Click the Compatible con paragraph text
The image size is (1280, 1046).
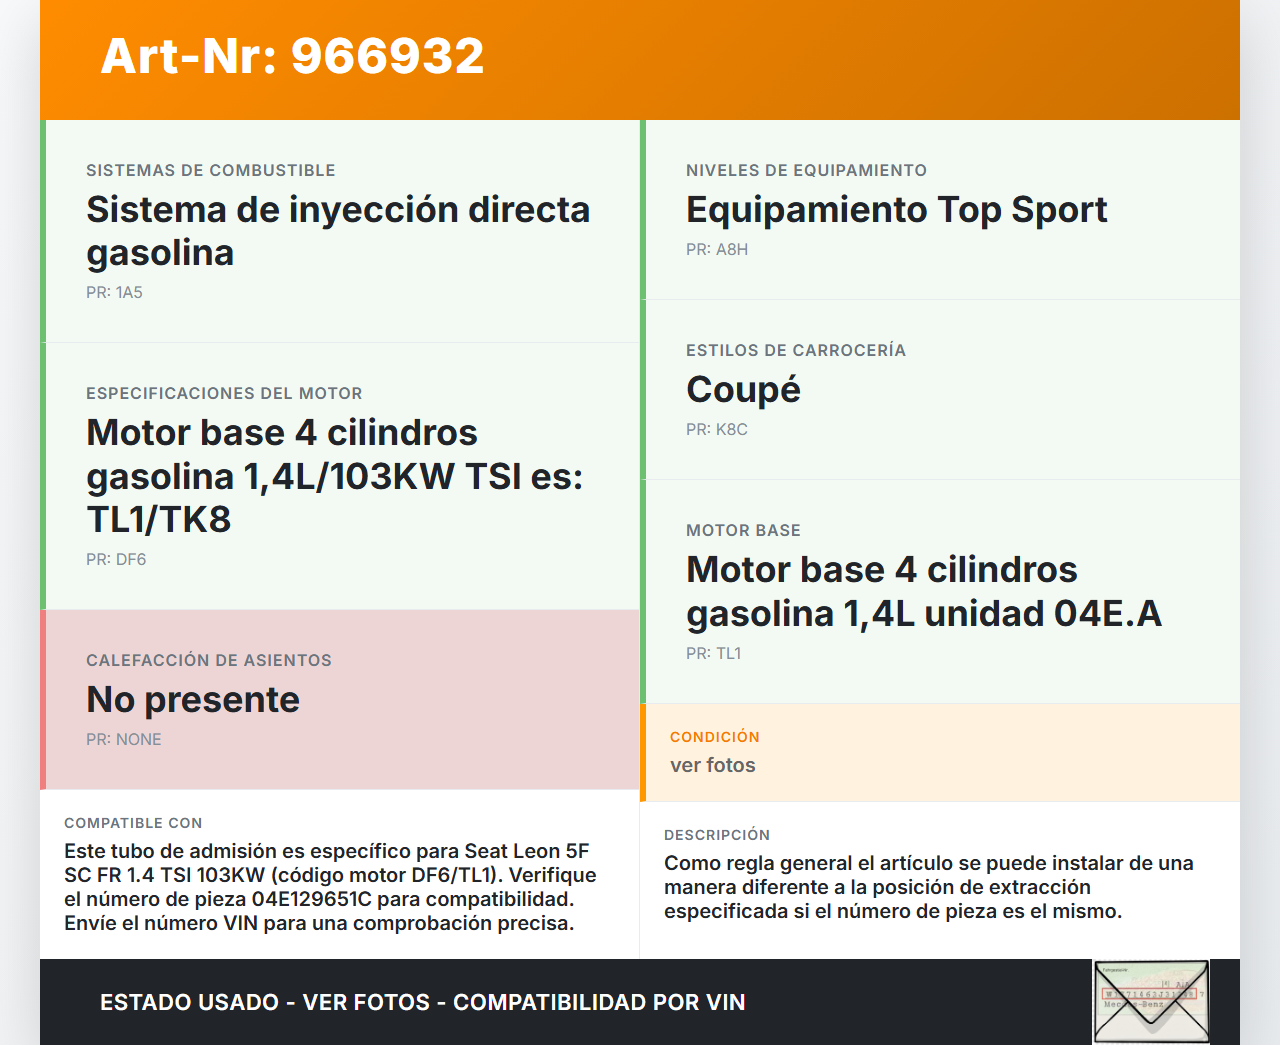[330, 887]
